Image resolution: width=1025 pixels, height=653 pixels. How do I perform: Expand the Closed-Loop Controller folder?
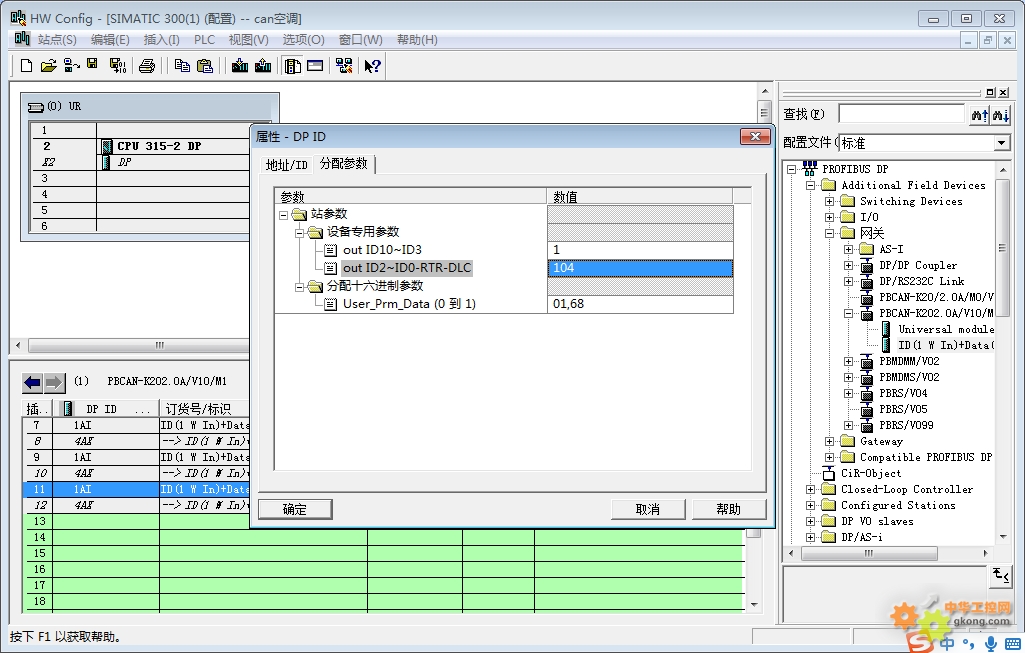[x=811, y=490]
